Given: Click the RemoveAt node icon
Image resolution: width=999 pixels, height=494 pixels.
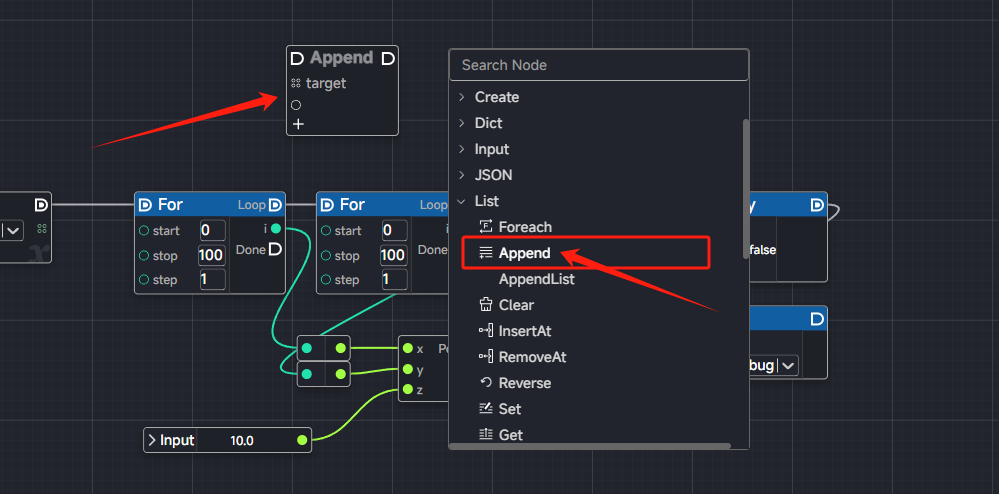Looking at the screenshot, I should (x=486, y=357).
